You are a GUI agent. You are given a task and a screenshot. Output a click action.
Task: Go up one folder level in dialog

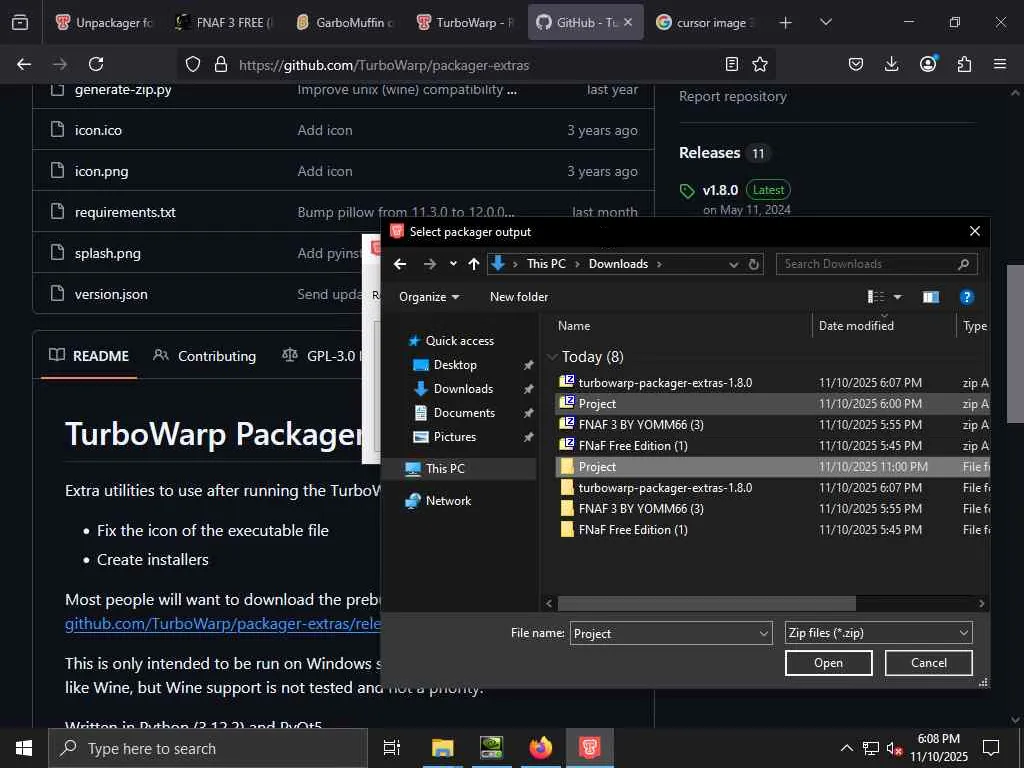pyautogui.click(x=474, y=264)
